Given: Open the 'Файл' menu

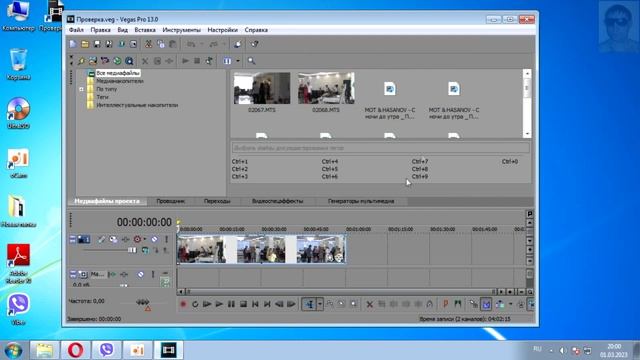Looking at the screenshot, I should [76, 30].
